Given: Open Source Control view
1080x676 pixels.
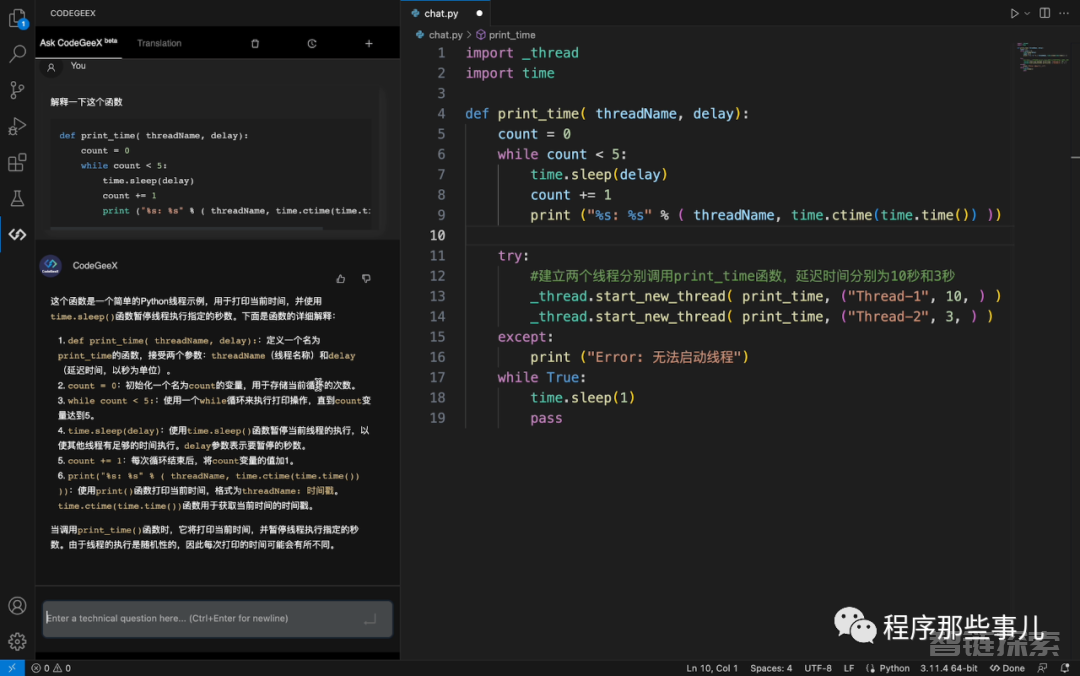Looking at the screenshot, I should 17,90.
